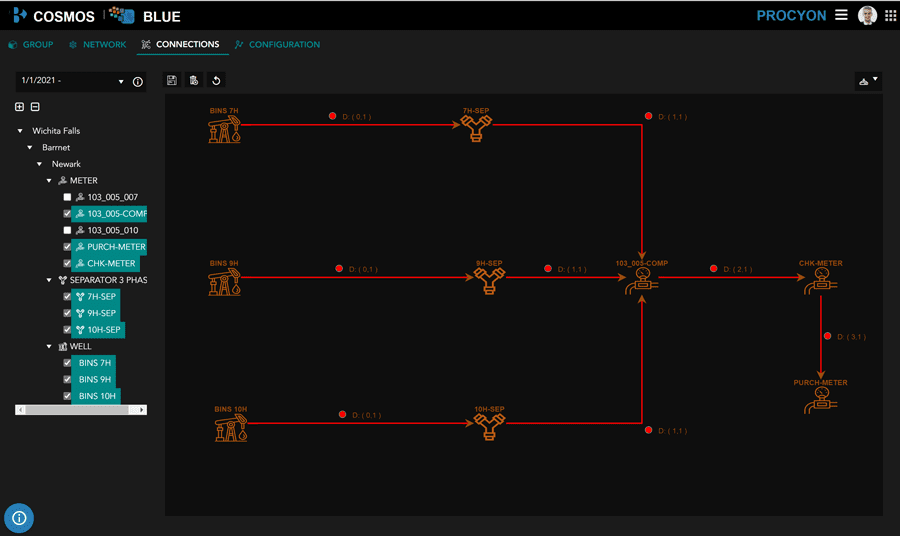900x536 pixels.
Task: Uncheck the 7H-SEP checkbox
Action: [67, 297]
